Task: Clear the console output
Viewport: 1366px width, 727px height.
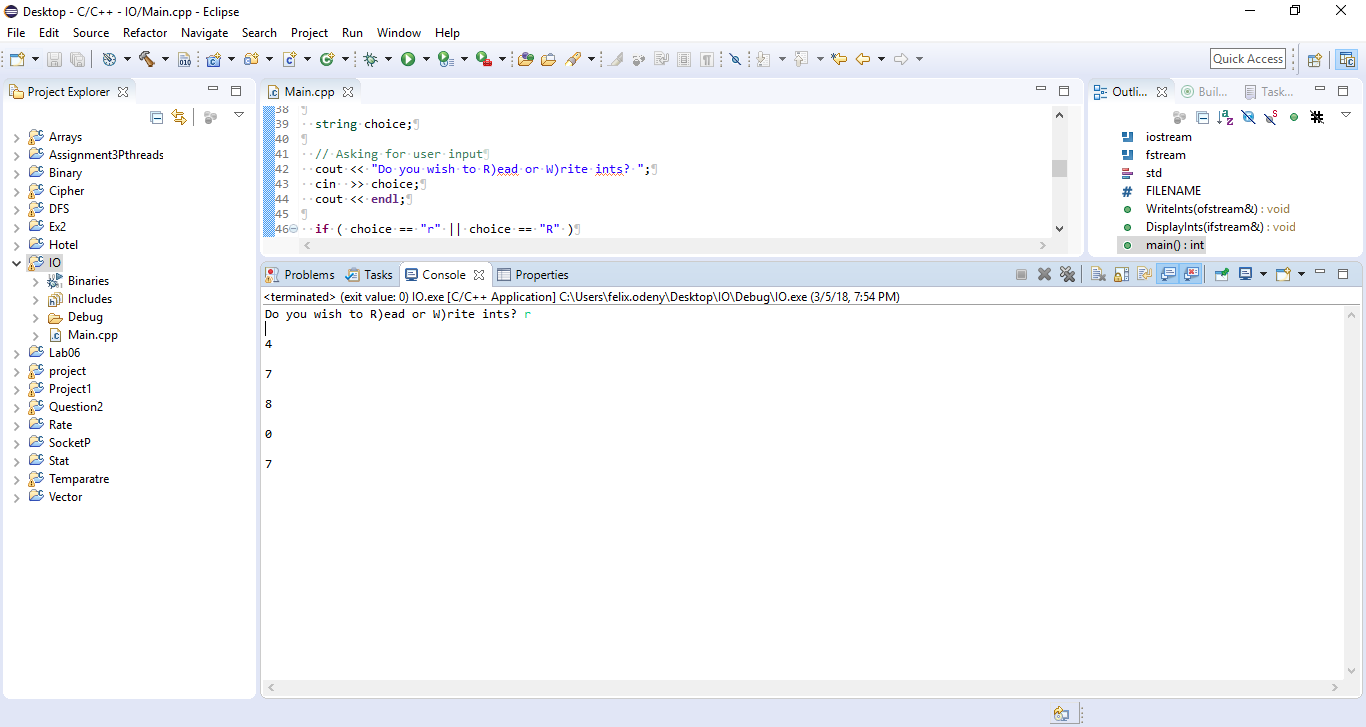Action: [1097, 274]
